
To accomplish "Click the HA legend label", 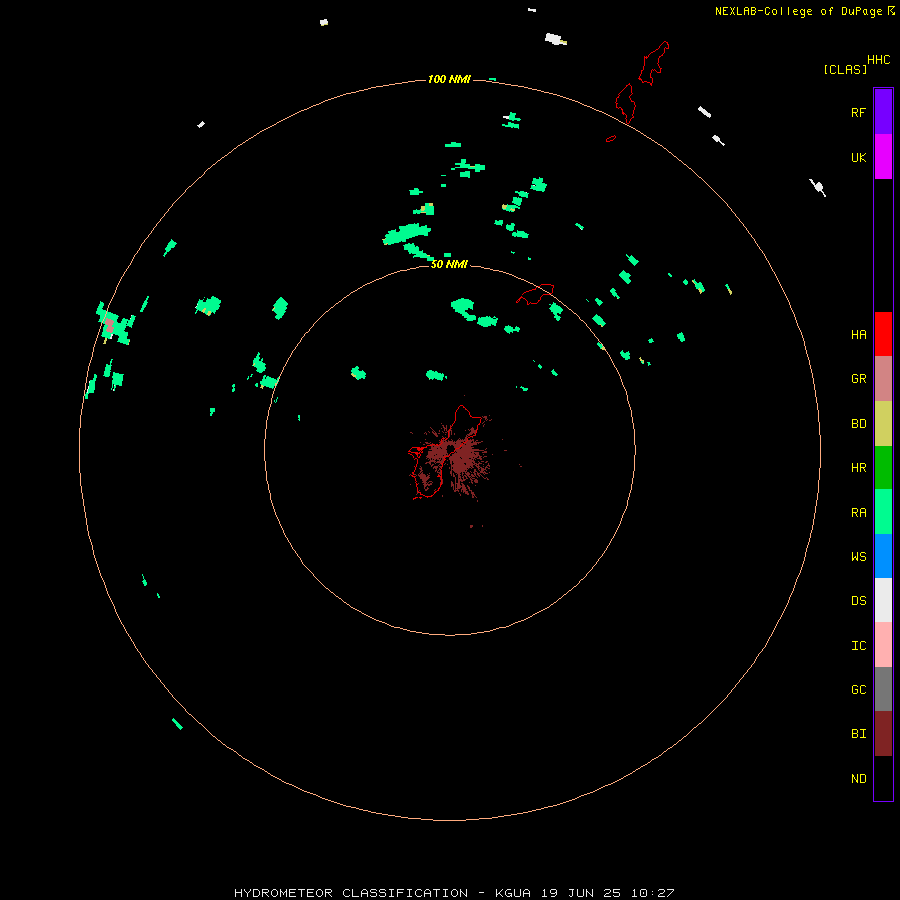I will [x=858, y=335].
